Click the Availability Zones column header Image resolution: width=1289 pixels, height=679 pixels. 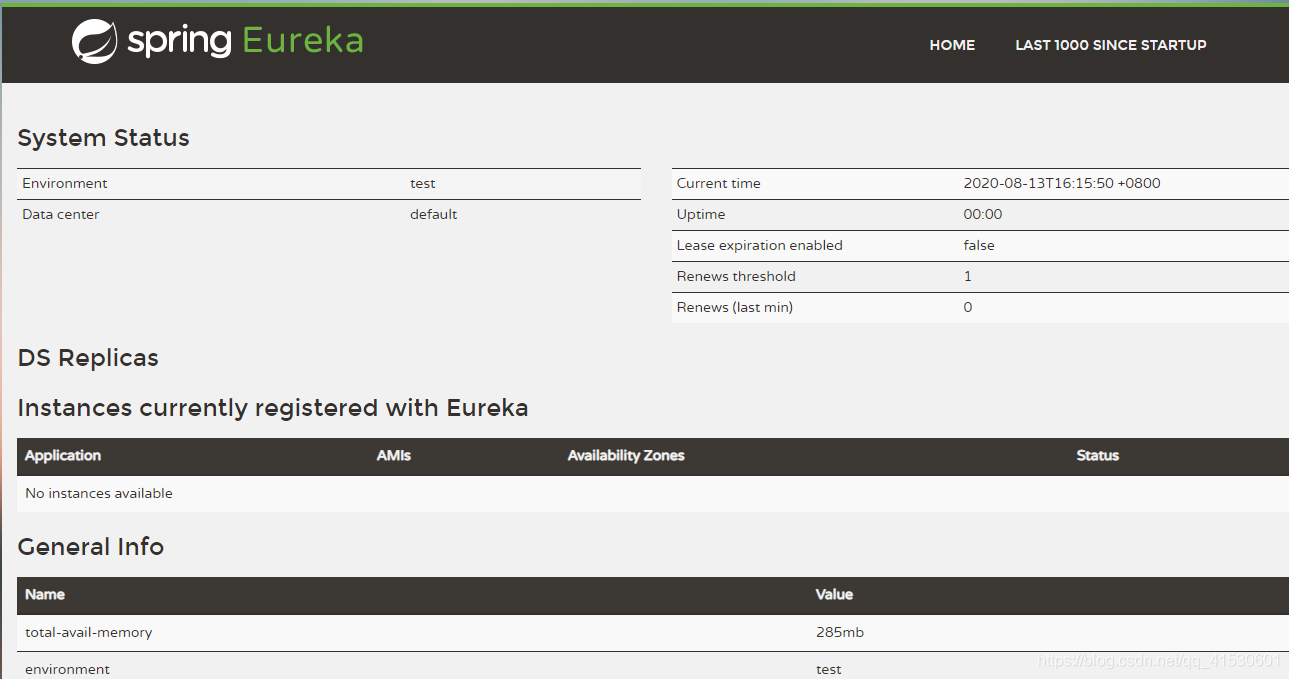click(626, 456)
